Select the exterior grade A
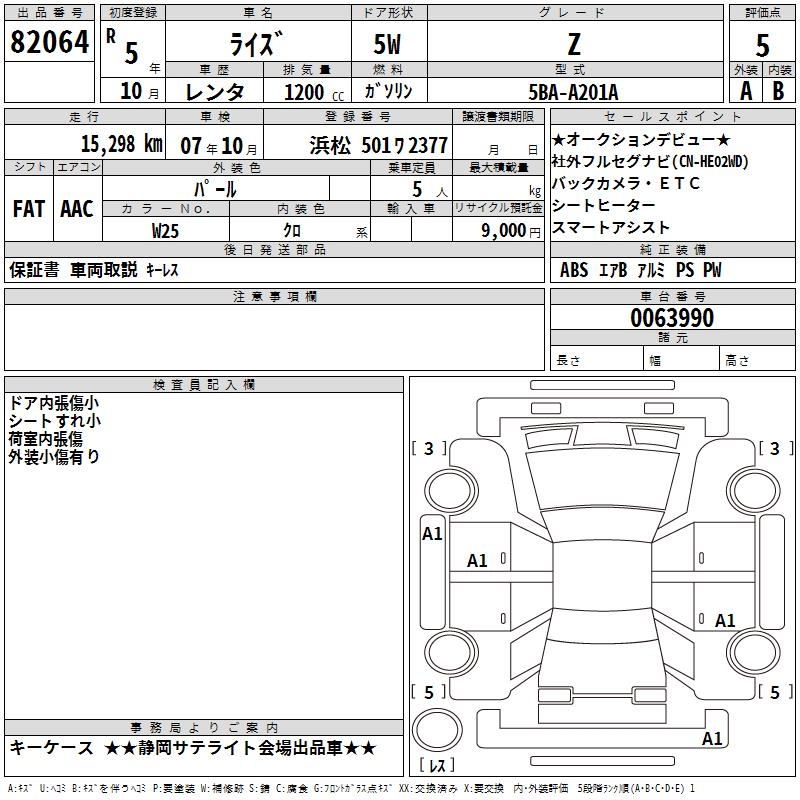Image resolution: width=800 pixels, height=800 pixels. (746, 91)
